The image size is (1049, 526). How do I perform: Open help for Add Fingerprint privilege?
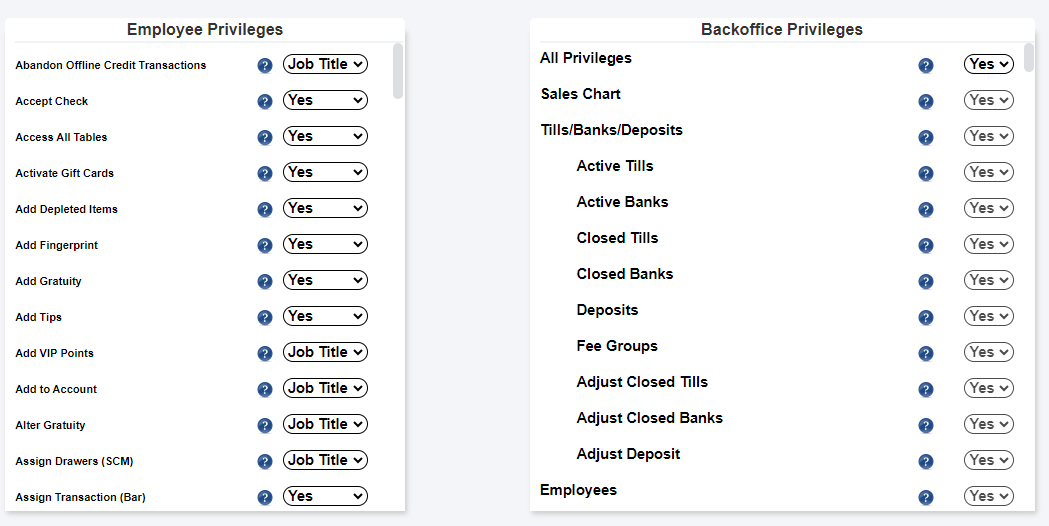[x=265, y=246]
